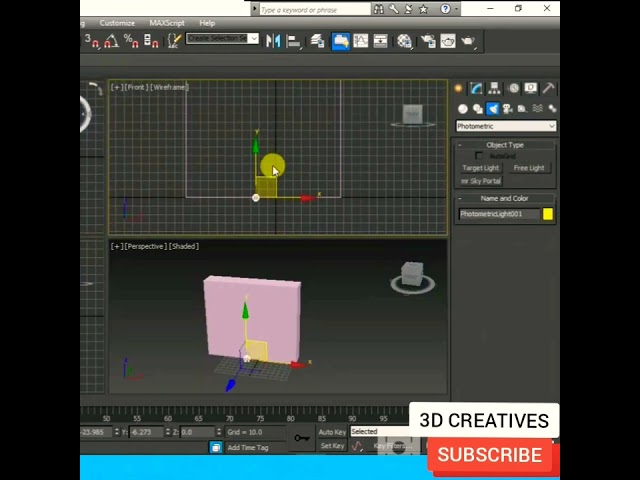
Task: Open the Curve Editor
Action: tap(361, 41)
